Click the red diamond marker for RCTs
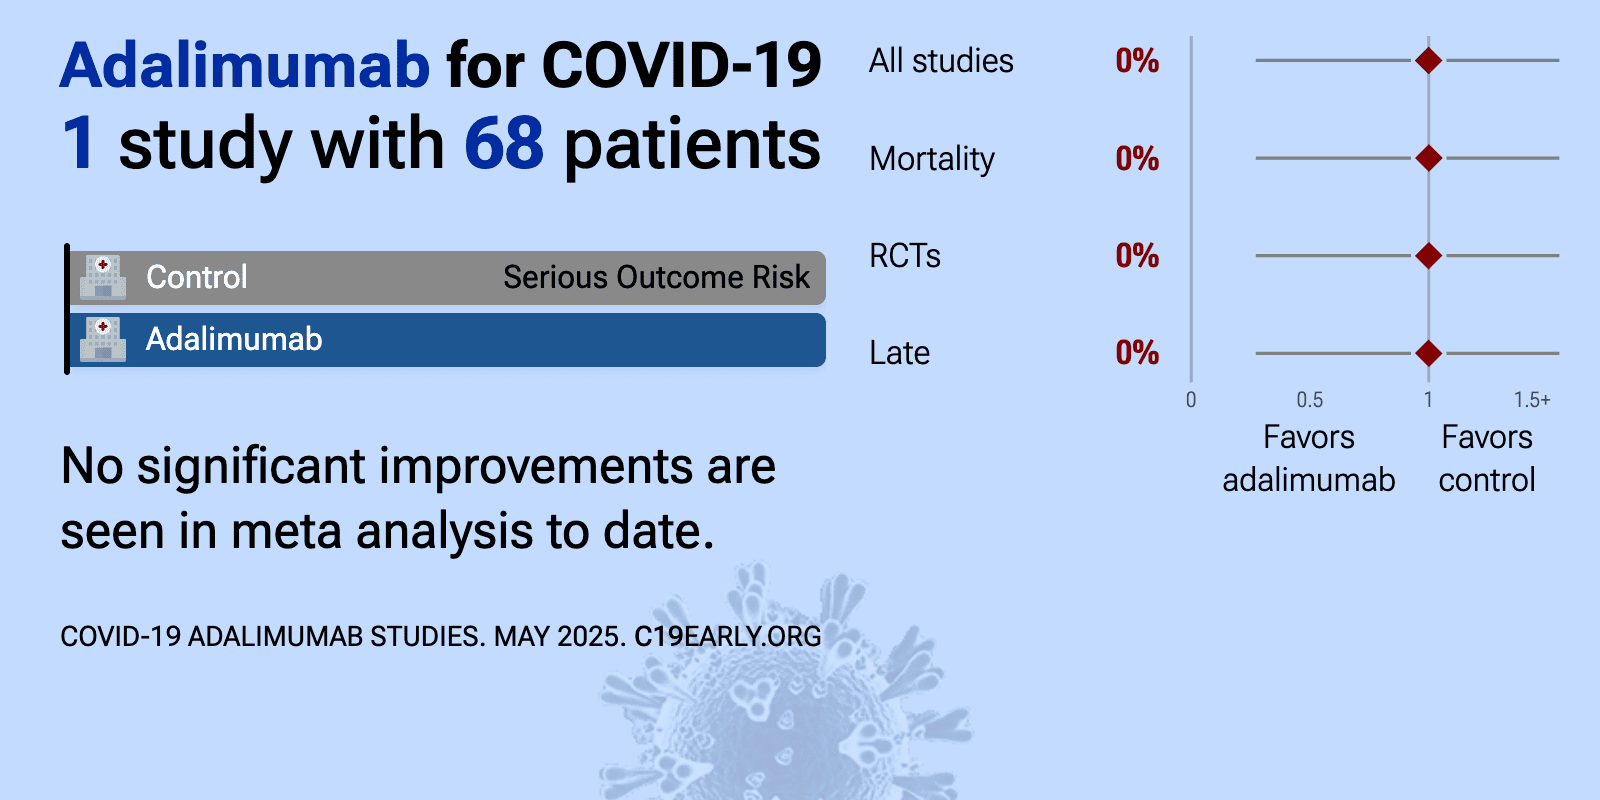Screen dimensions: 1600x800 pyautogui.click(x=1429, y=256)
